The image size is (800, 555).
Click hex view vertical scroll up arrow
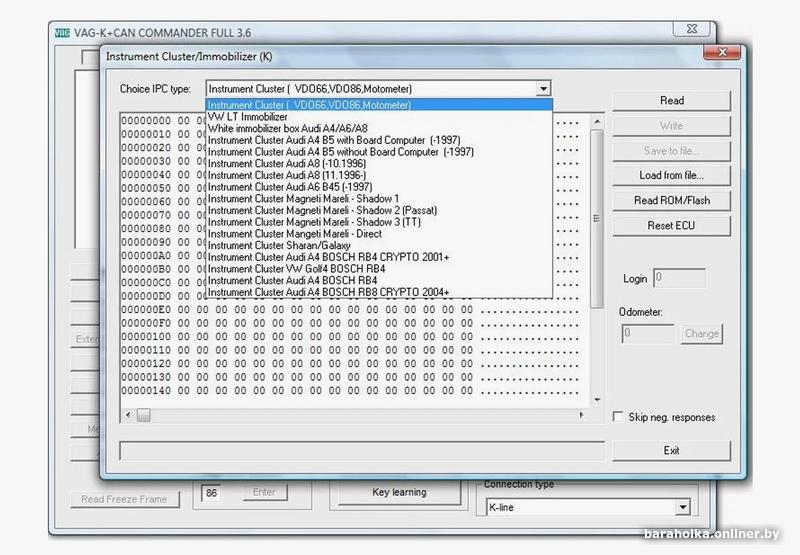tap(597, 122)
